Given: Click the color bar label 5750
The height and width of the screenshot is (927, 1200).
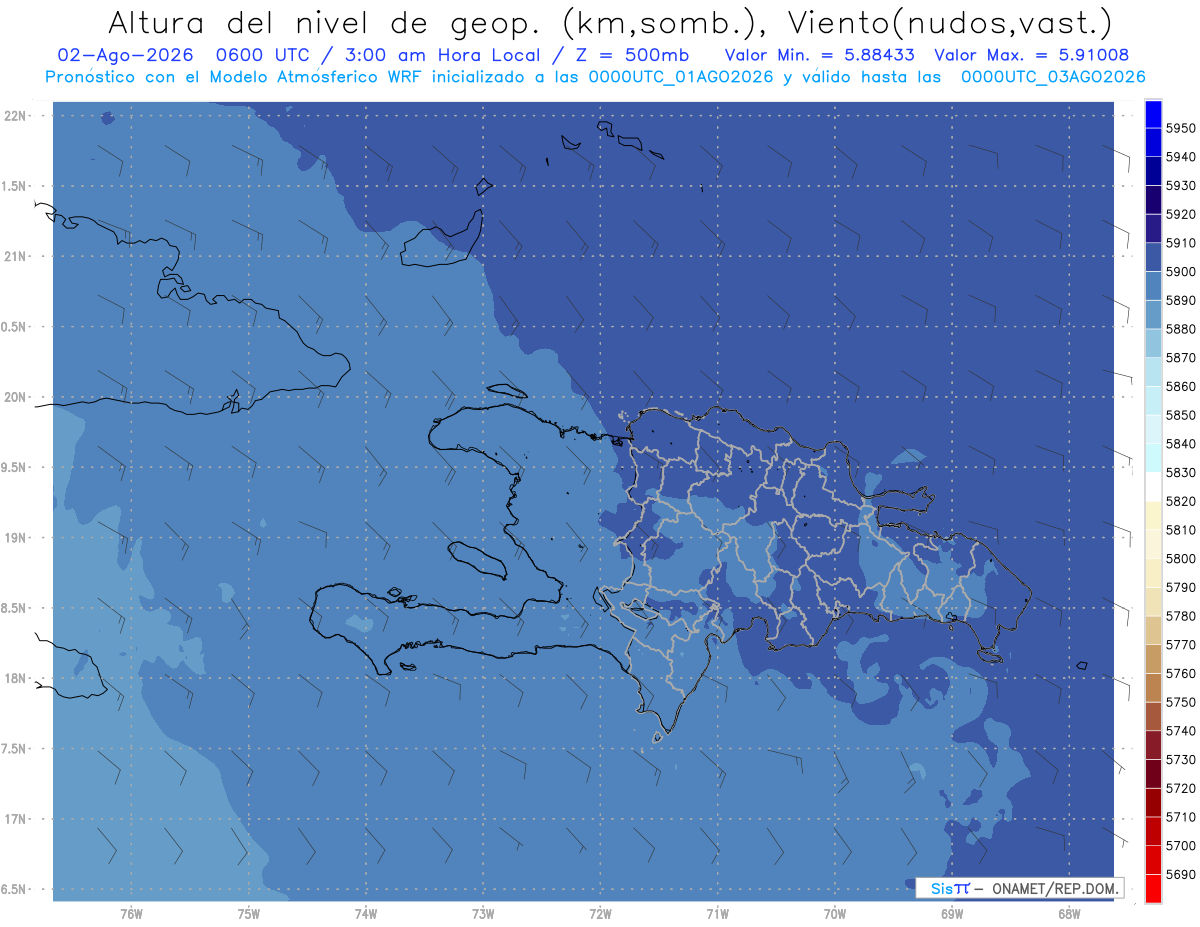Looking at the screenshot, I should point(1181,702).
